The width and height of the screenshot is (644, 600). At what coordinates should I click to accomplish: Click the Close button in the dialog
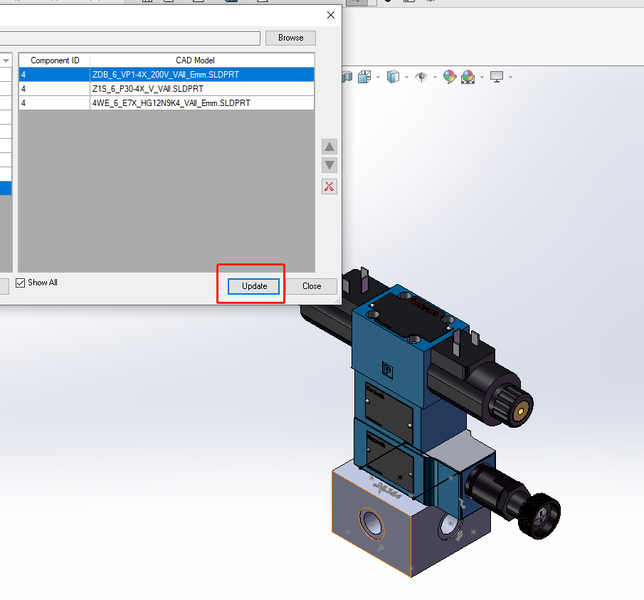(311, 286)
